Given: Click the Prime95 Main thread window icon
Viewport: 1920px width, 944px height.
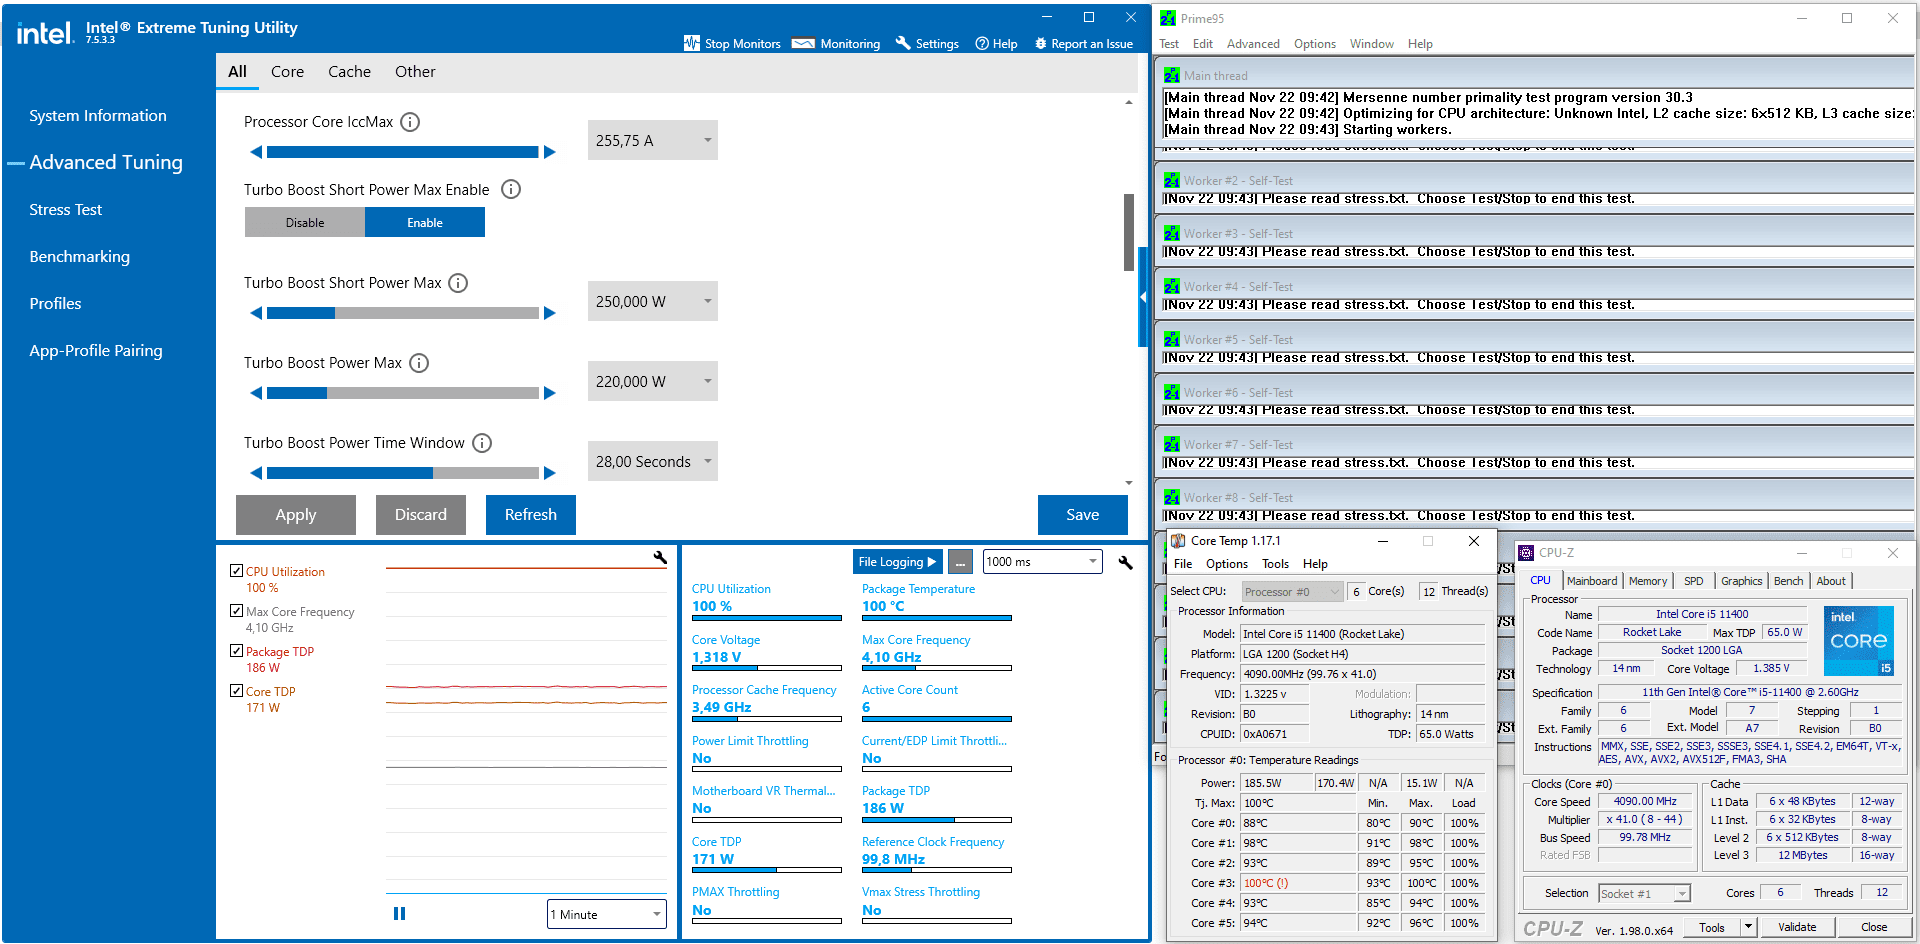Looking at the screenshot, I should tap(1171, 75).
